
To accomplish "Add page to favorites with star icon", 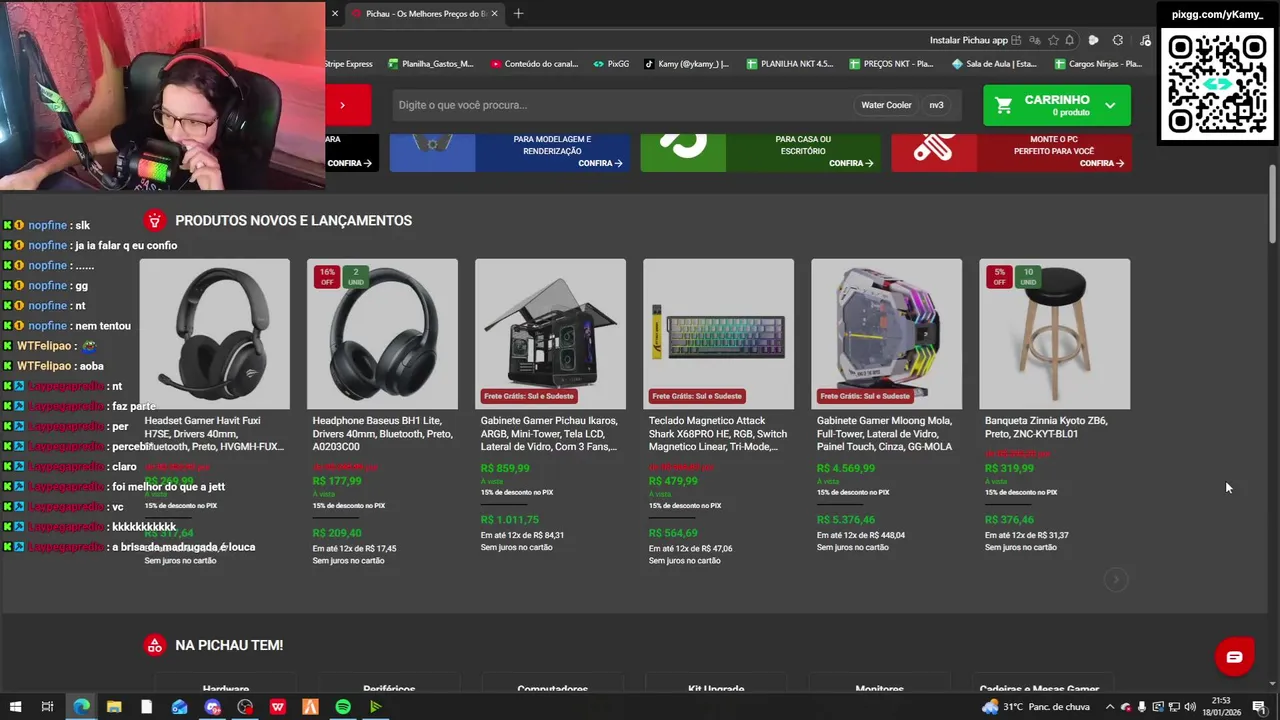I will pos(1053,40).
